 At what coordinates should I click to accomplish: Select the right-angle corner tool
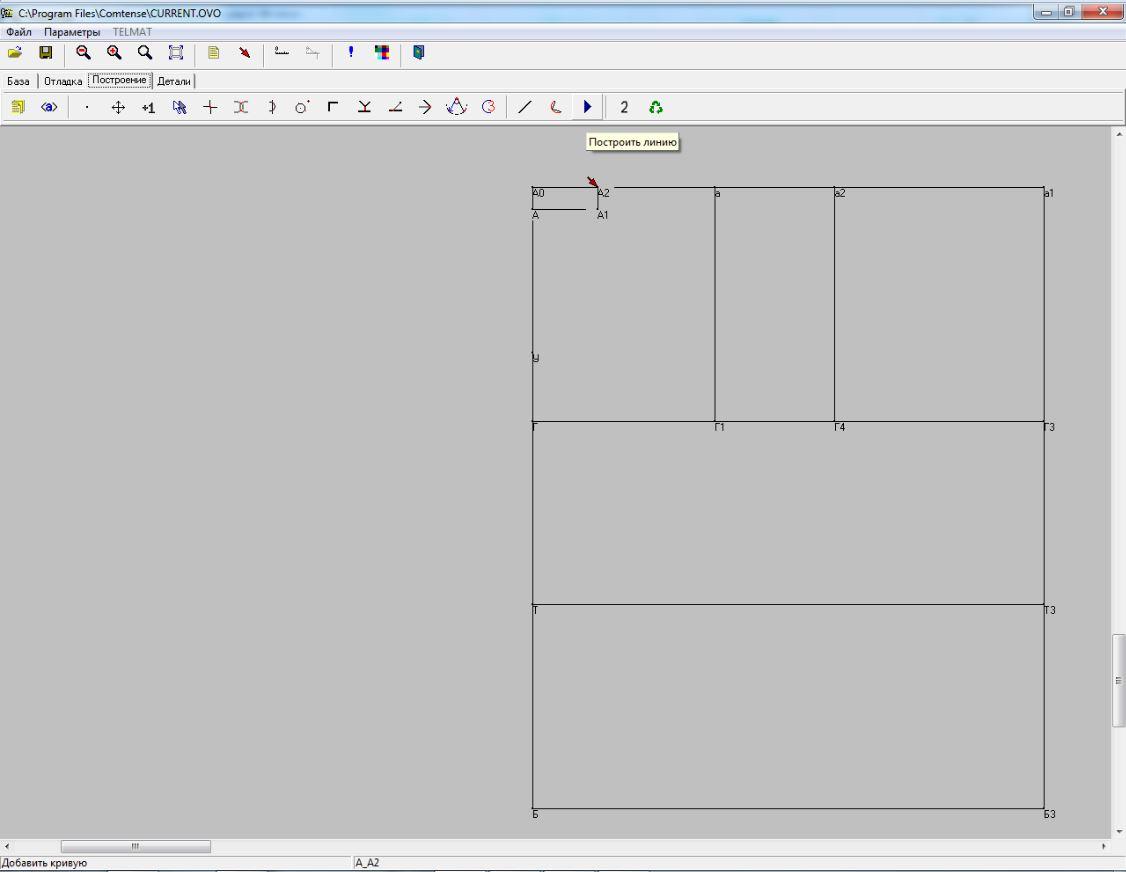tap(333, 107)
